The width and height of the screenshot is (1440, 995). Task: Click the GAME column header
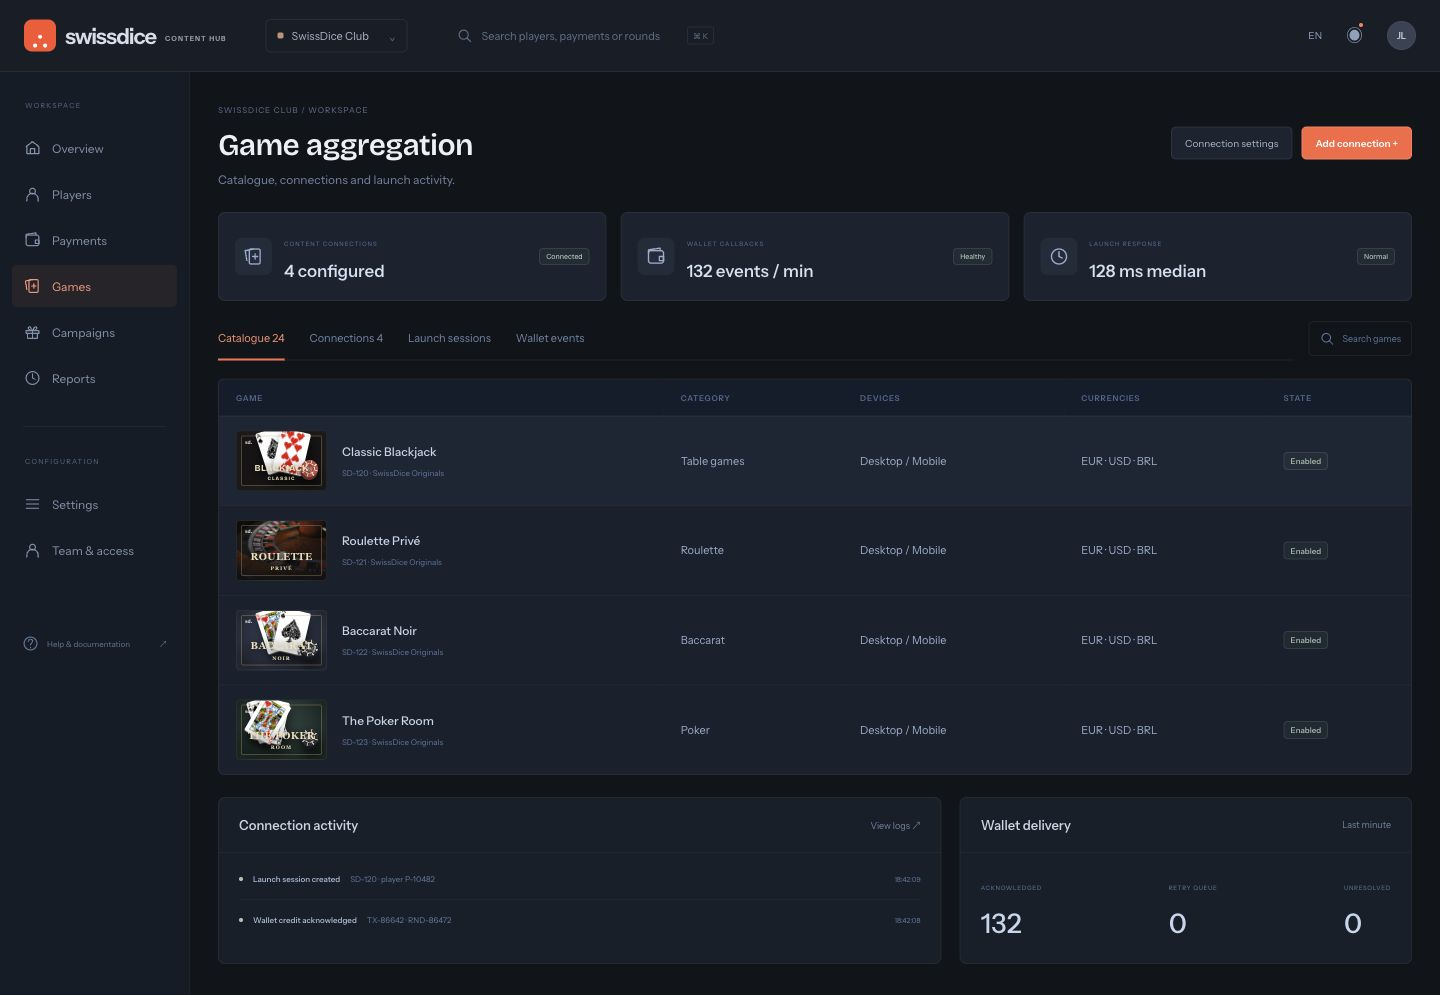coord(249,398)
